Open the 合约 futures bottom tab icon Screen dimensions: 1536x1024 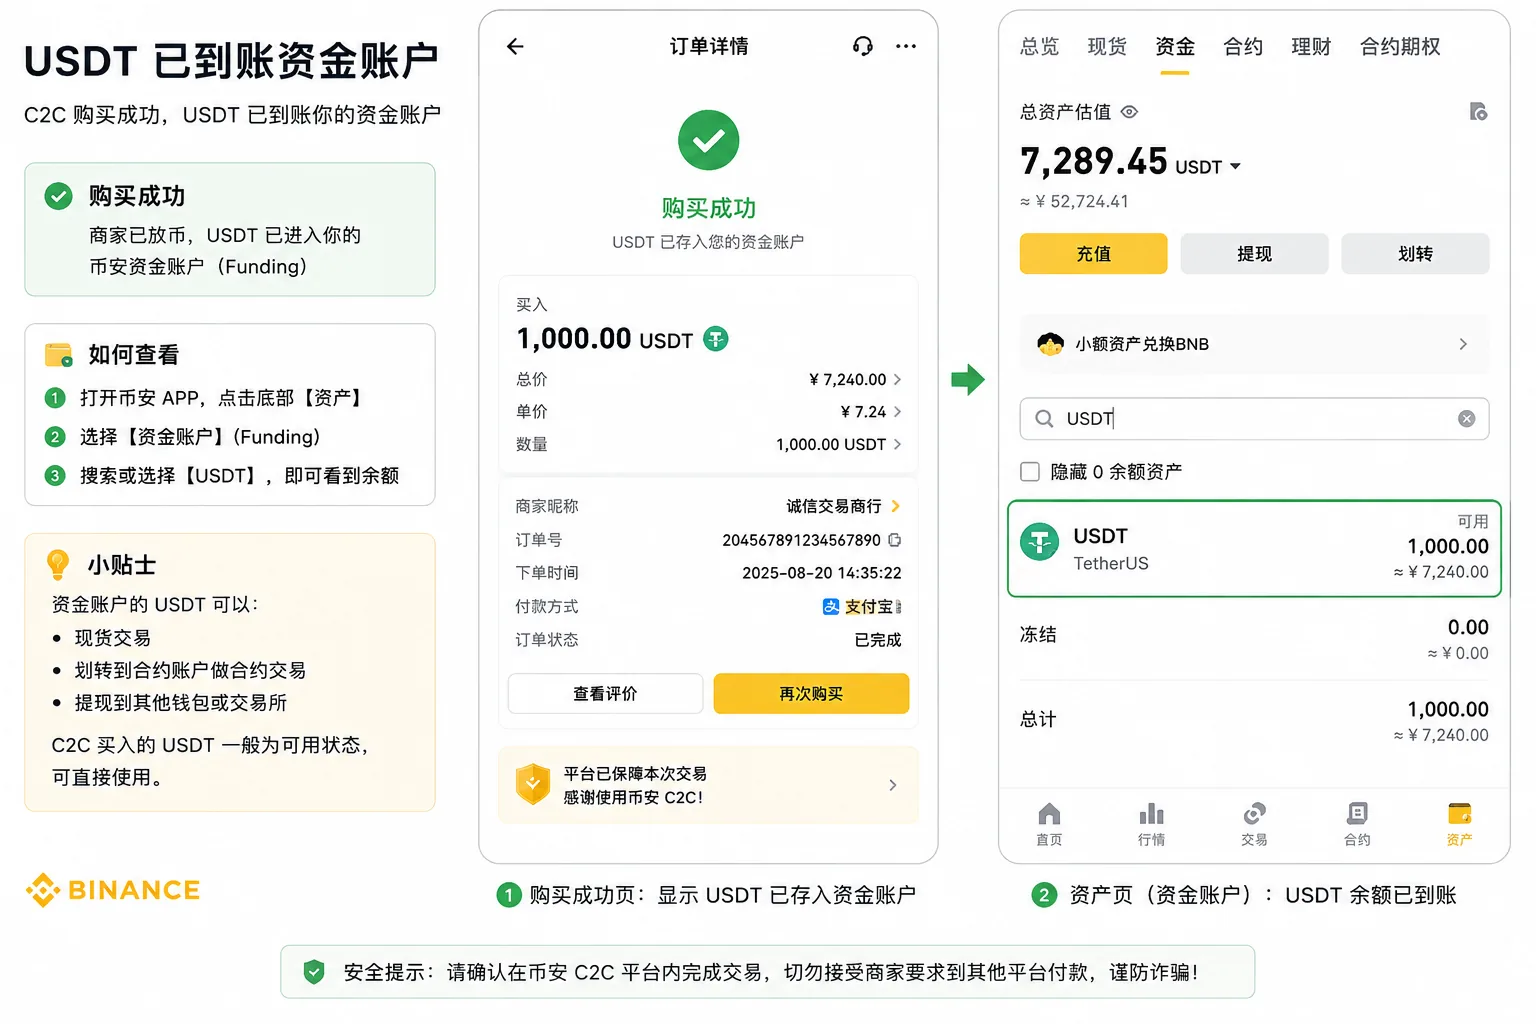[x=1357, y=813]
